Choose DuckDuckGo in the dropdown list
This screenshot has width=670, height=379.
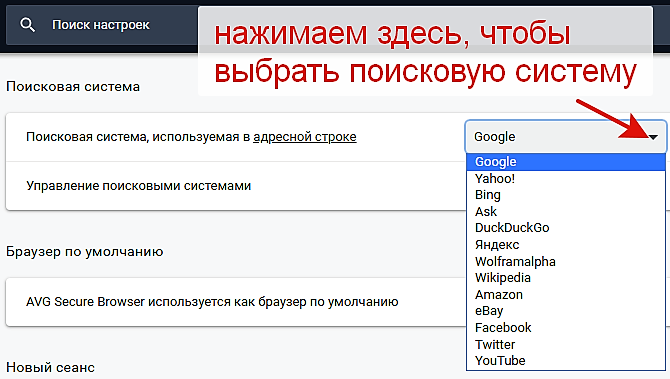point(566,228)
